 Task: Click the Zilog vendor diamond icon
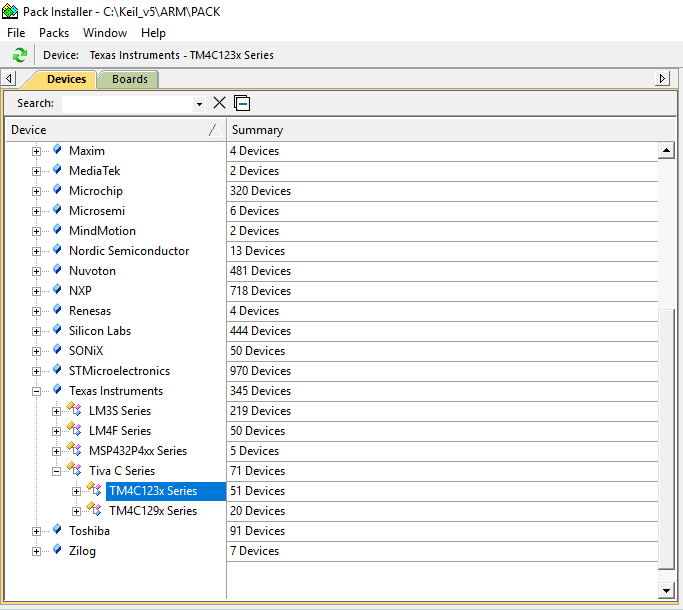[57, 550]
